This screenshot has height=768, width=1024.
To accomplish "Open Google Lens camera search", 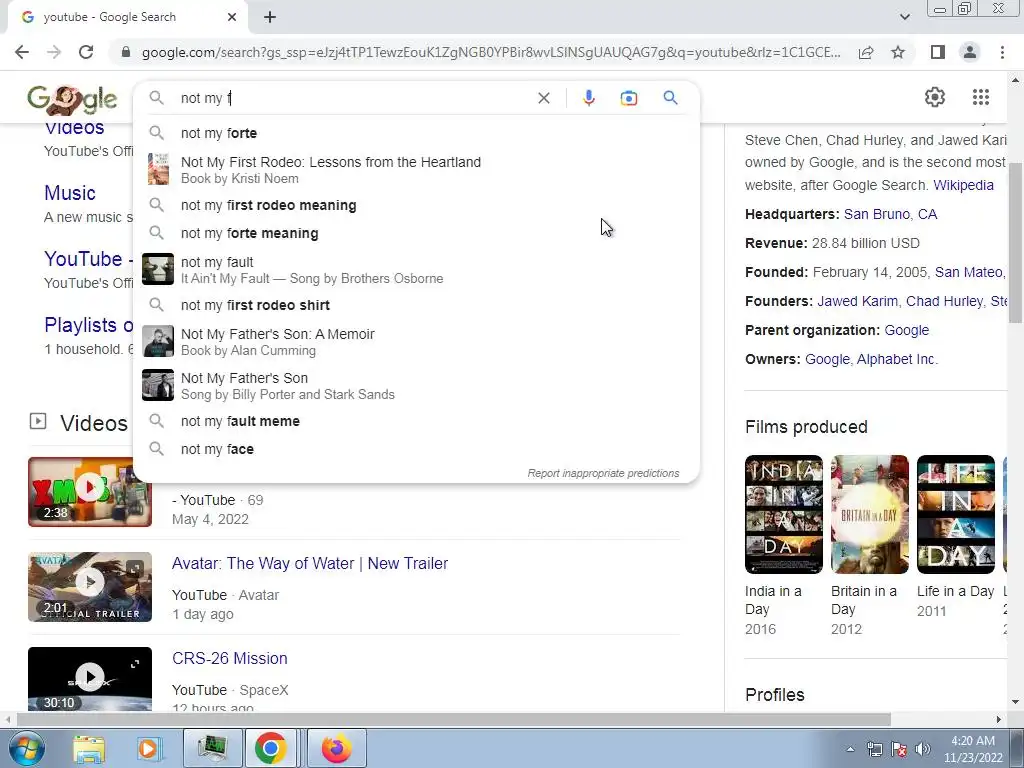I will pos(629,98).
